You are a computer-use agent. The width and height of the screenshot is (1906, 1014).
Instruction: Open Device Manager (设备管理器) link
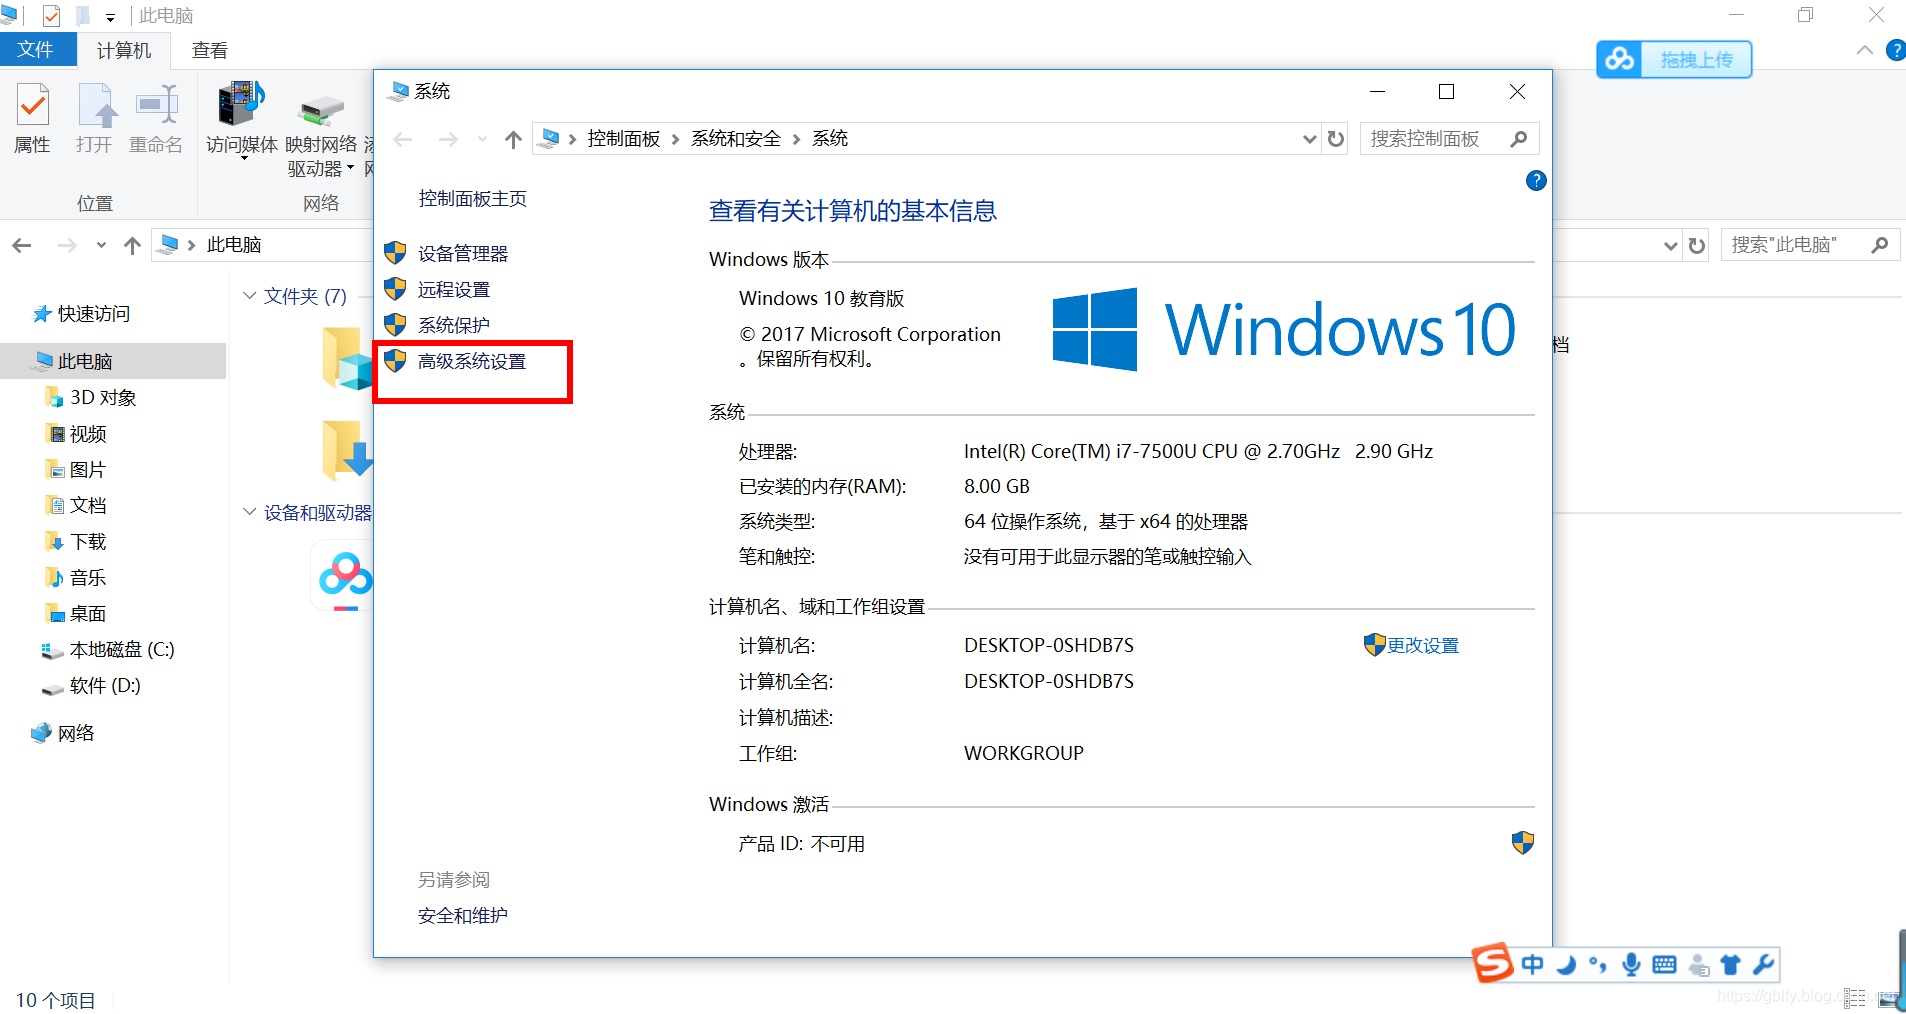click(x=462, y=253)
